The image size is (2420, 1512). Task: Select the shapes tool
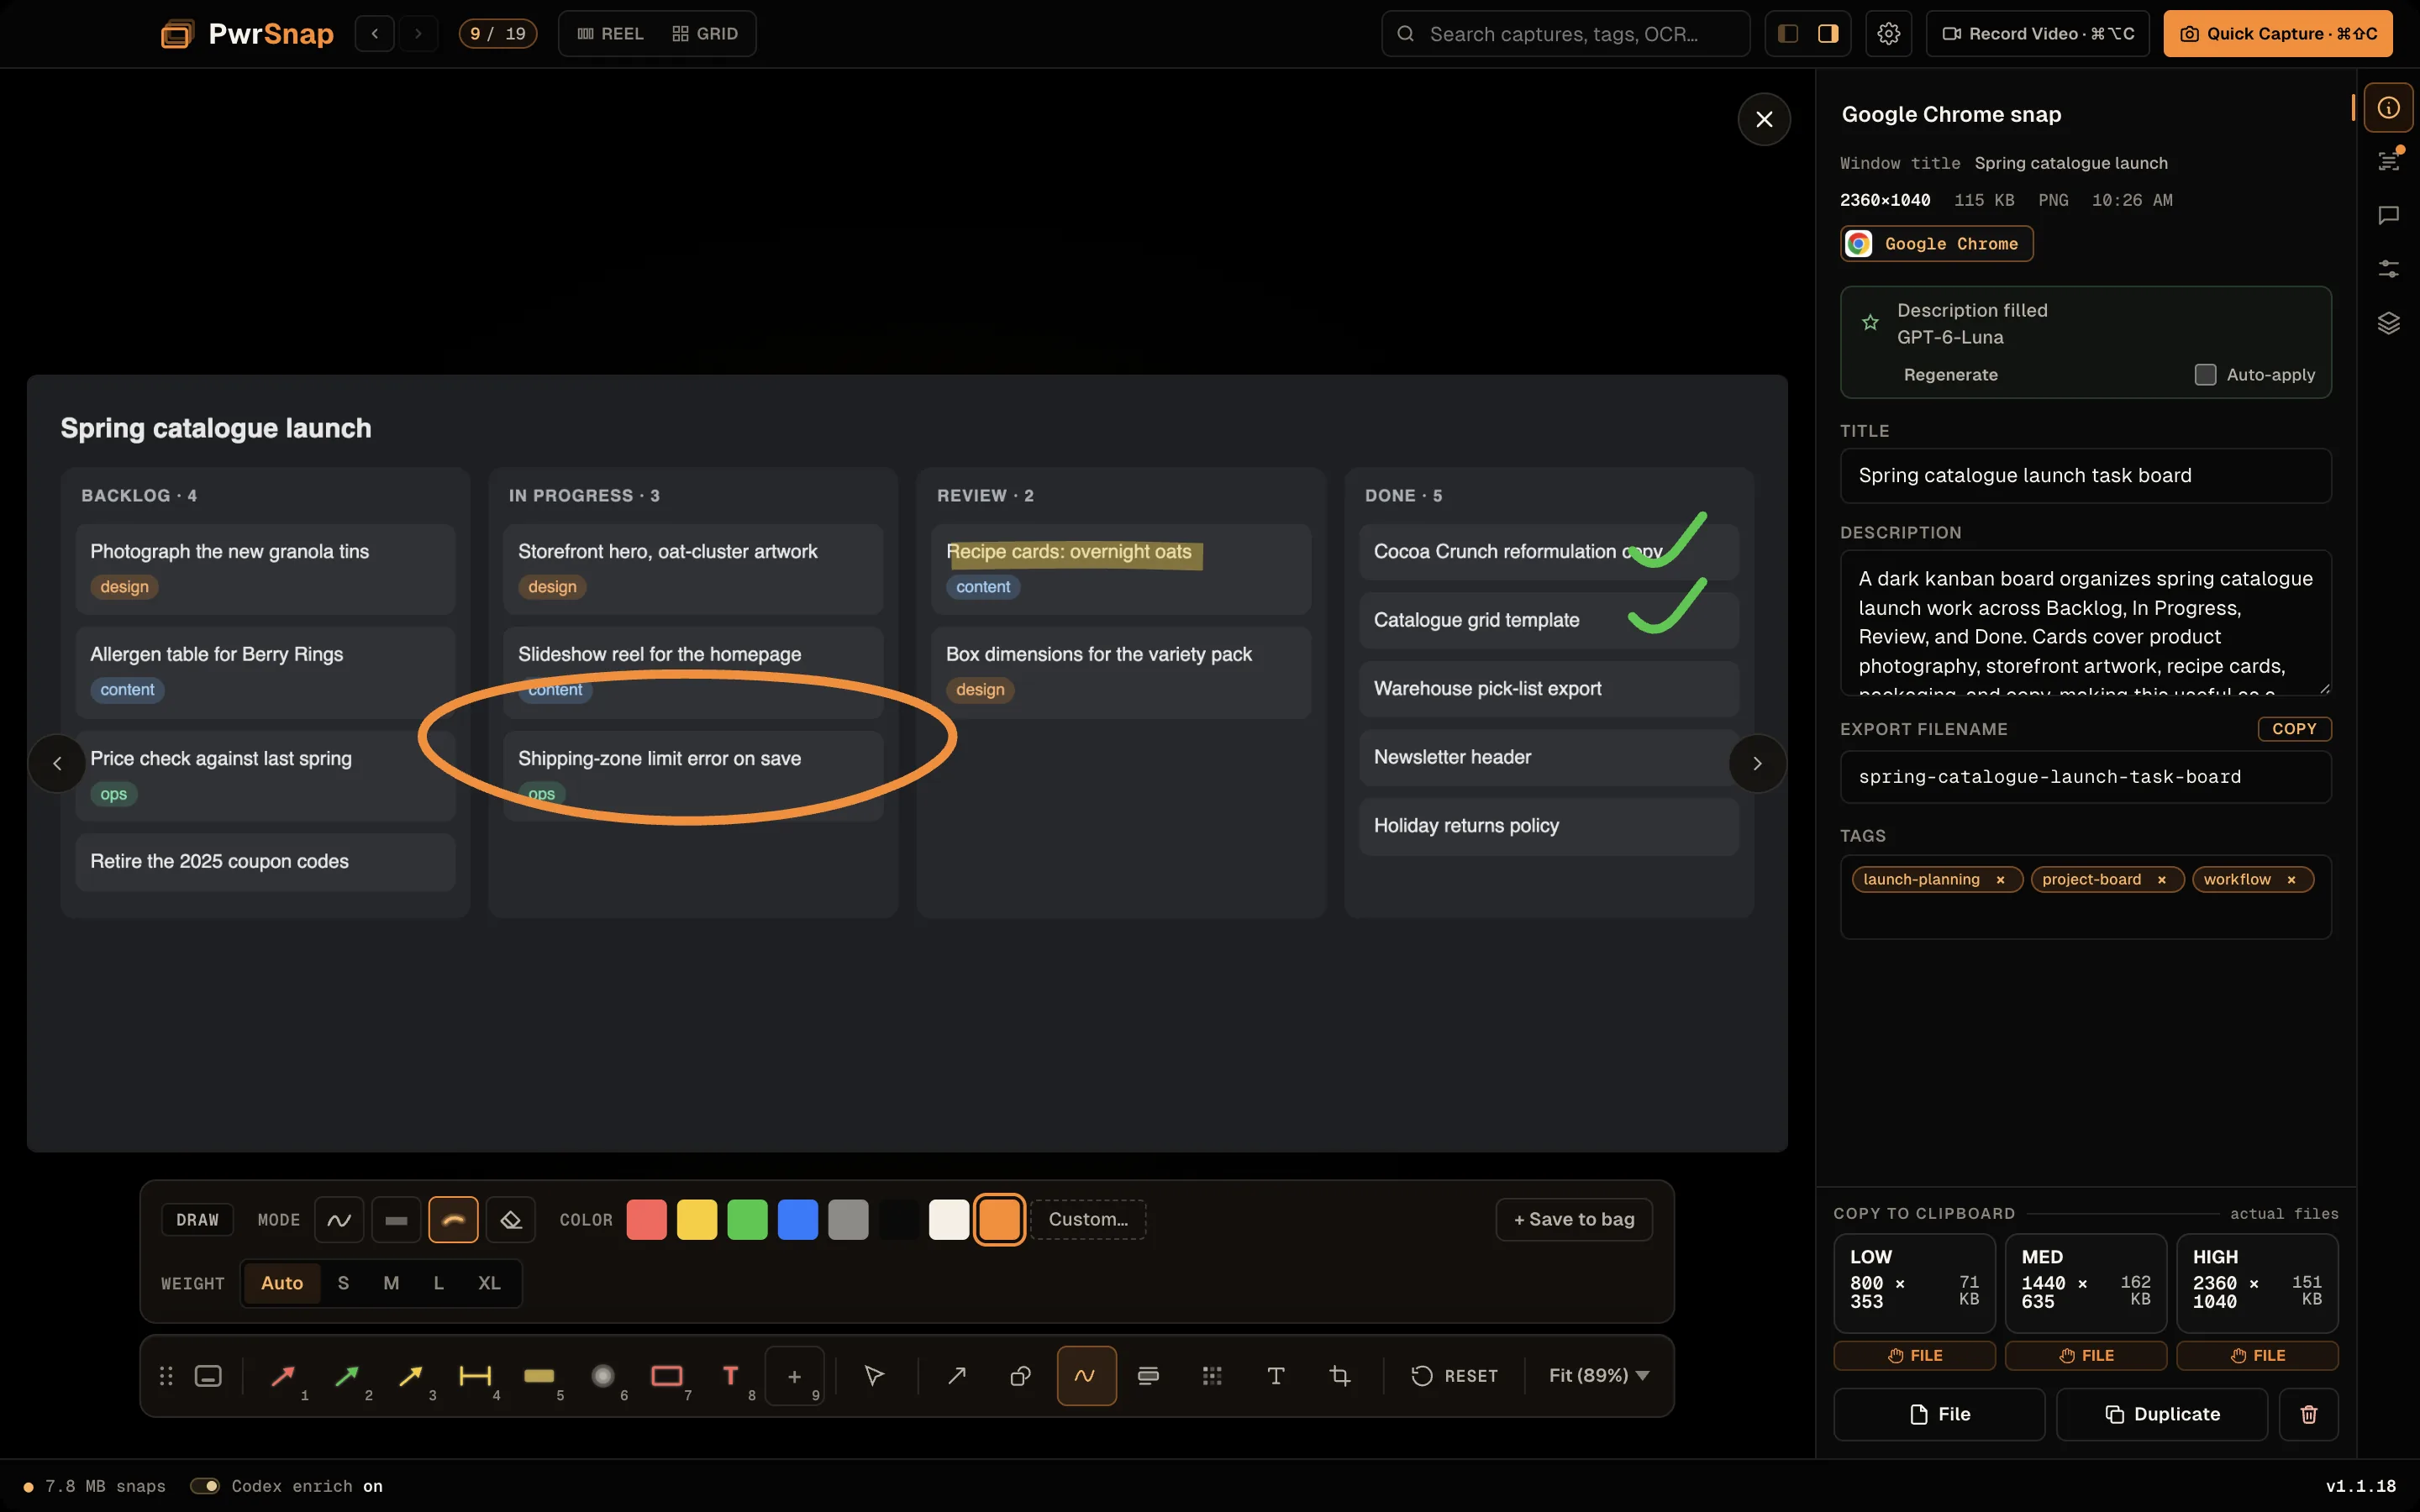[1021, 1376]
